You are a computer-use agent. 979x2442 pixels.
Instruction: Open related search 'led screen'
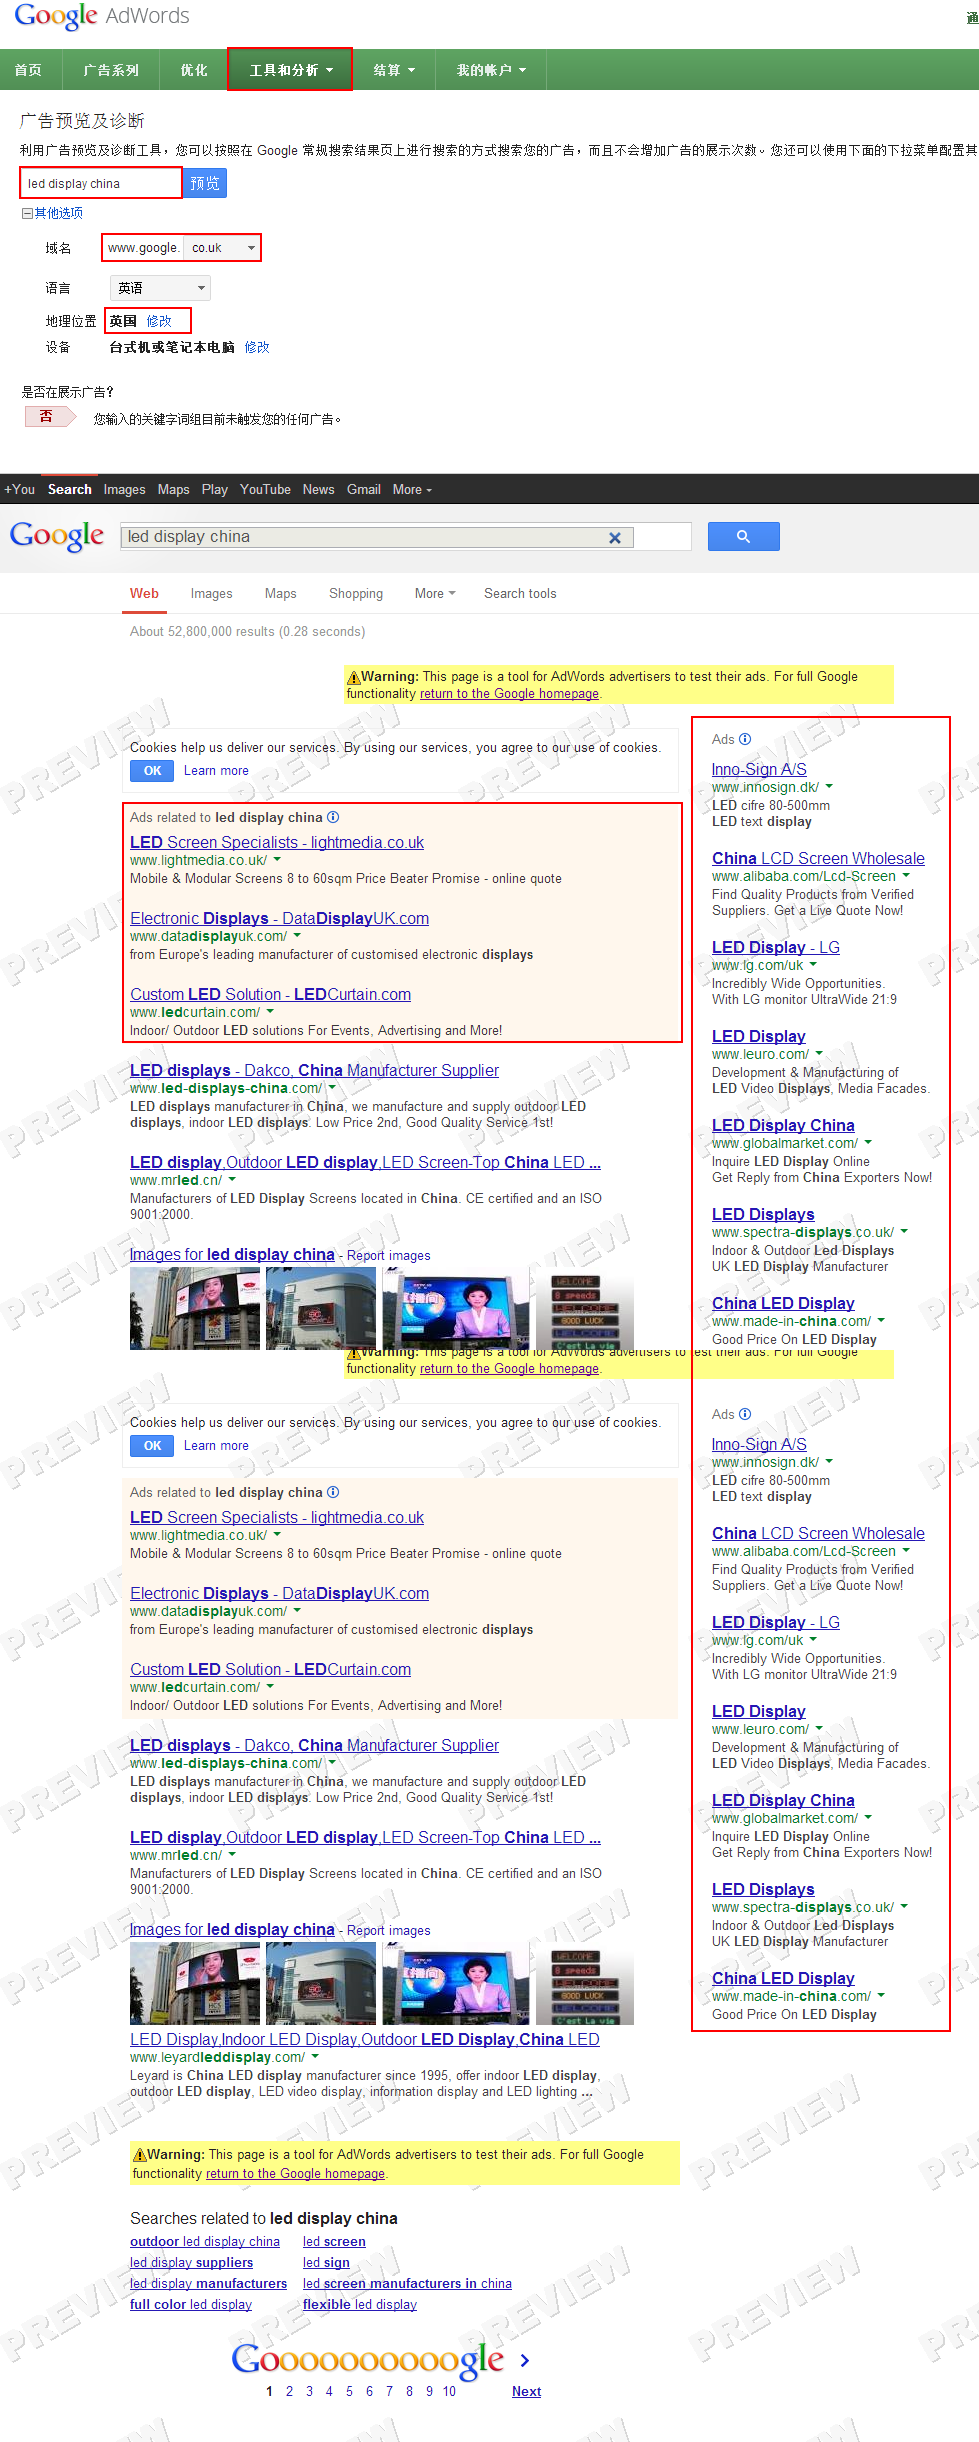(x=334, y=2241)
